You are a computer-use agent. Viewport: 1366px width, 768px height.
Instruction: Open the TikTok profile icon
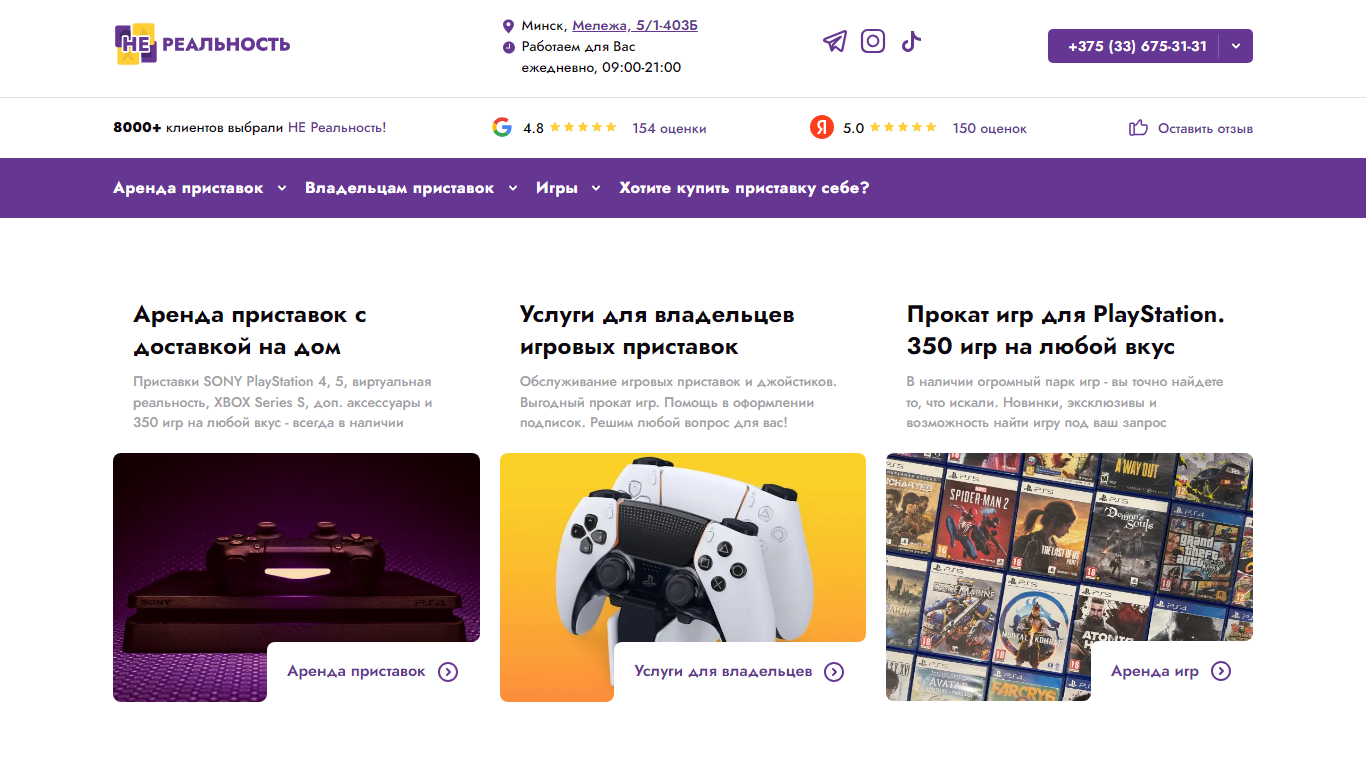[910, 41]
